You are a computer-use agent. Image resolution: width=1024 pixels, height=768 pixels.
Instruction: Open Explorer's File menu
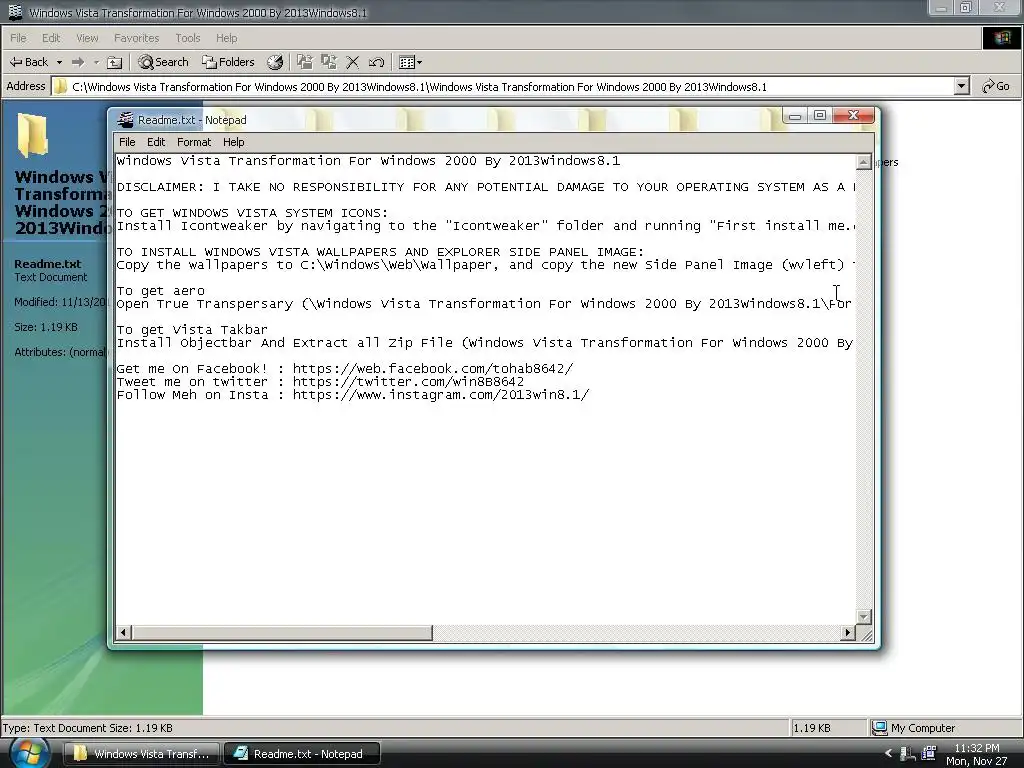point(18,38)
